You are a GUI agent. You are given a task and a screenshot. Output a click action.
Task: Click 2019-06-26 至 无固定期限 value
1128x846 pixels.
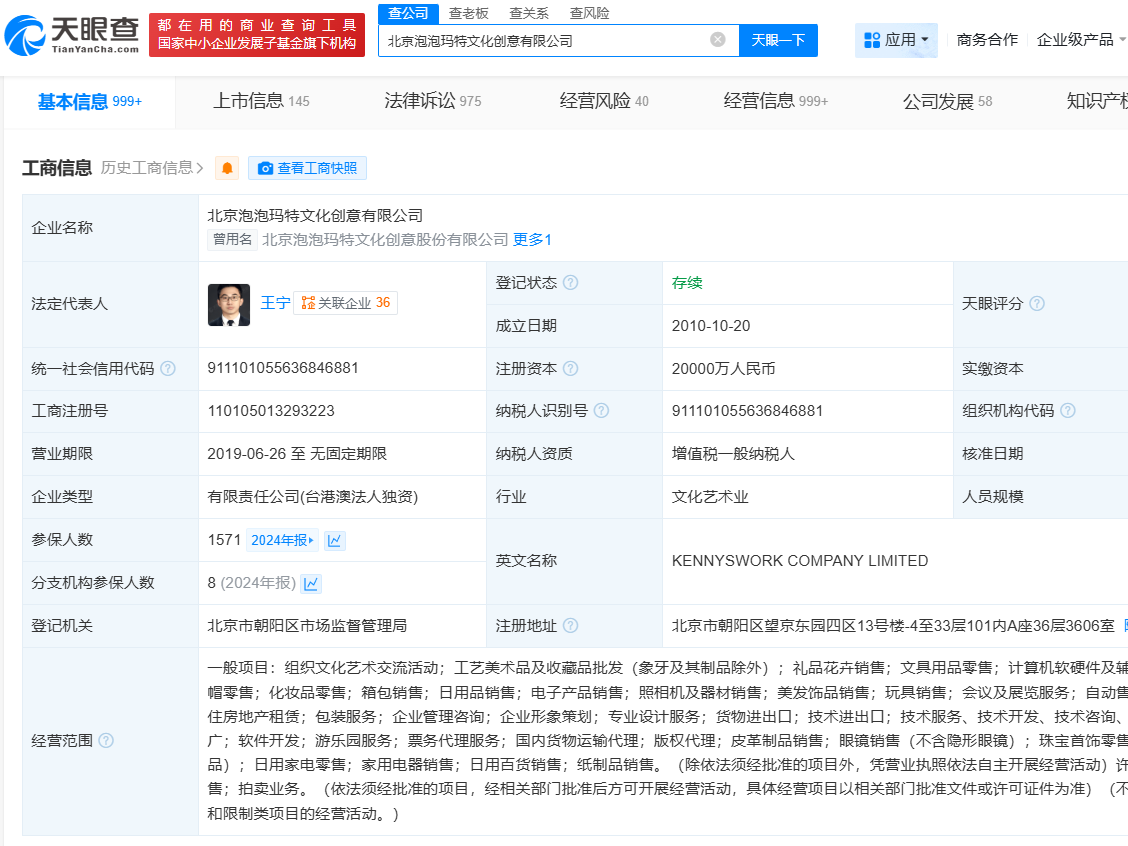pos(297,454)
